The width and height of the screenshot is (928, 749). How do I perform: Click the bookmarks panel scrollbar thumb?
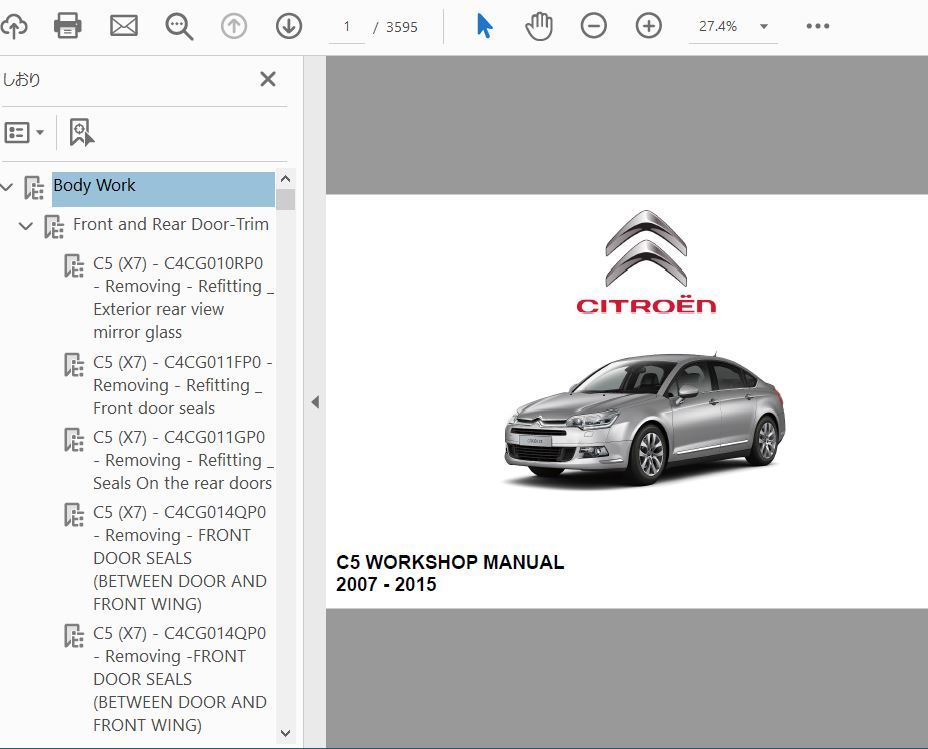pos(286,199)
